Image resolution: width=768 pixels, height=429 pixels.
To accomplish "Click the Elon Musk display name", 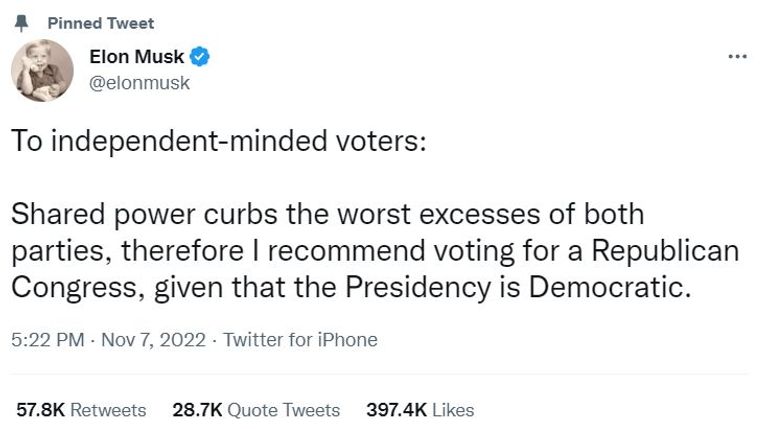I will (x=144, y=57).
